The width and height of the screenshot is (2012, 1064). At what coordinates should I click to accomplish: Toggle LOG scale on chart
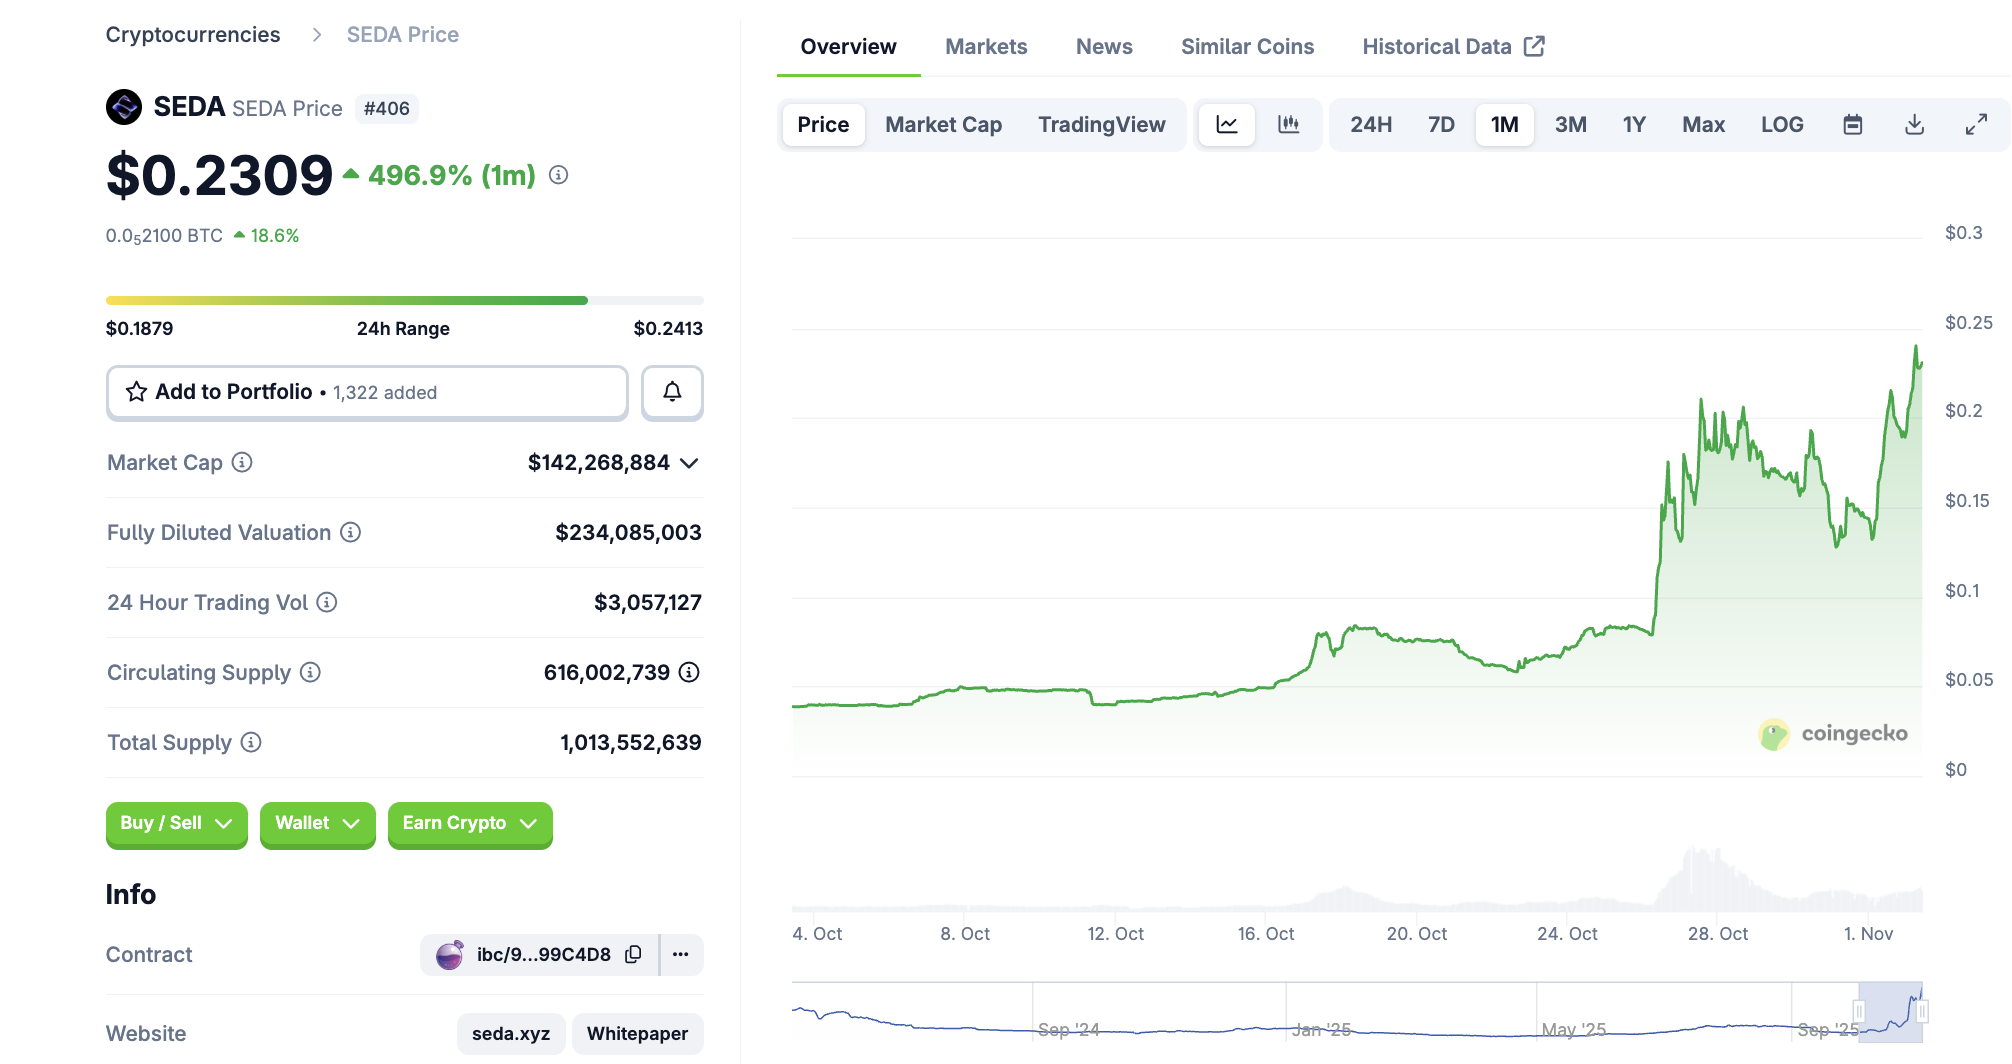click(1782, 125)
